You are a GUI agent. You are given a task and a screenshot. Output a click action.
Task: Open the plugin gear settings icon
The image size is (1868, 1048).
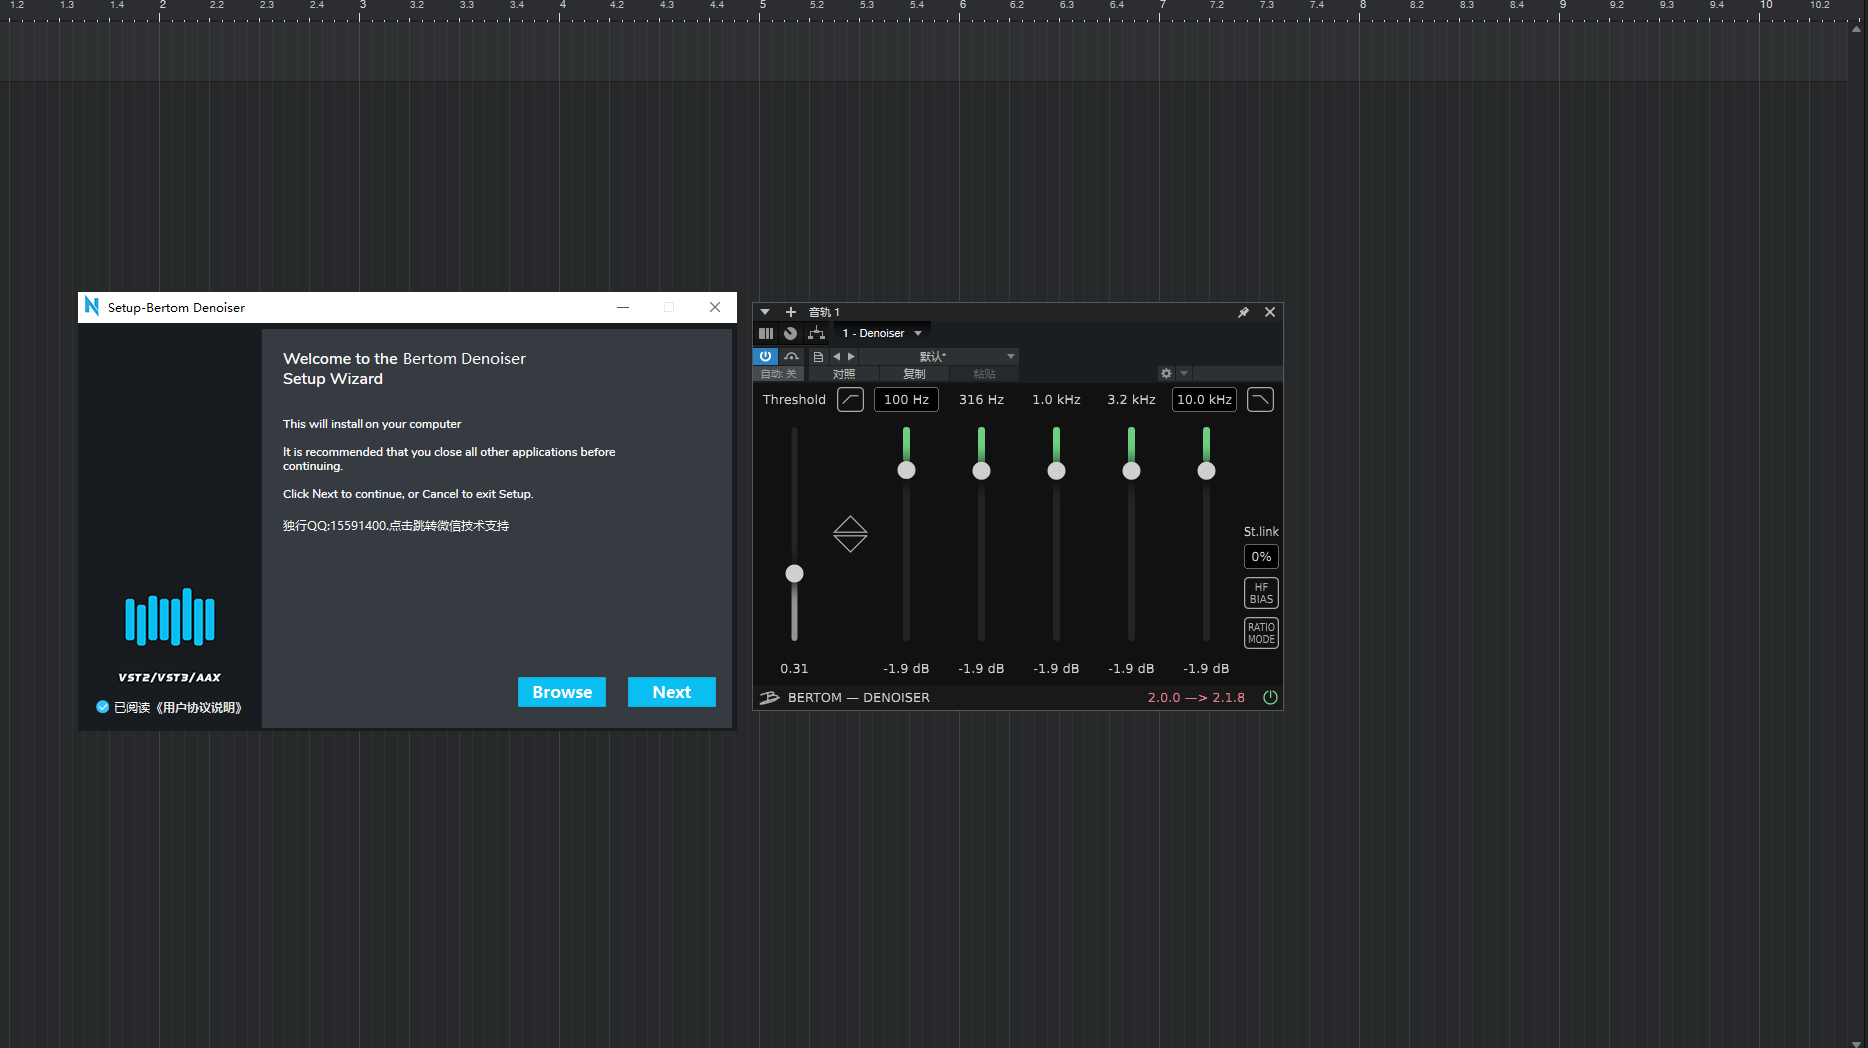click(1166, 373)
